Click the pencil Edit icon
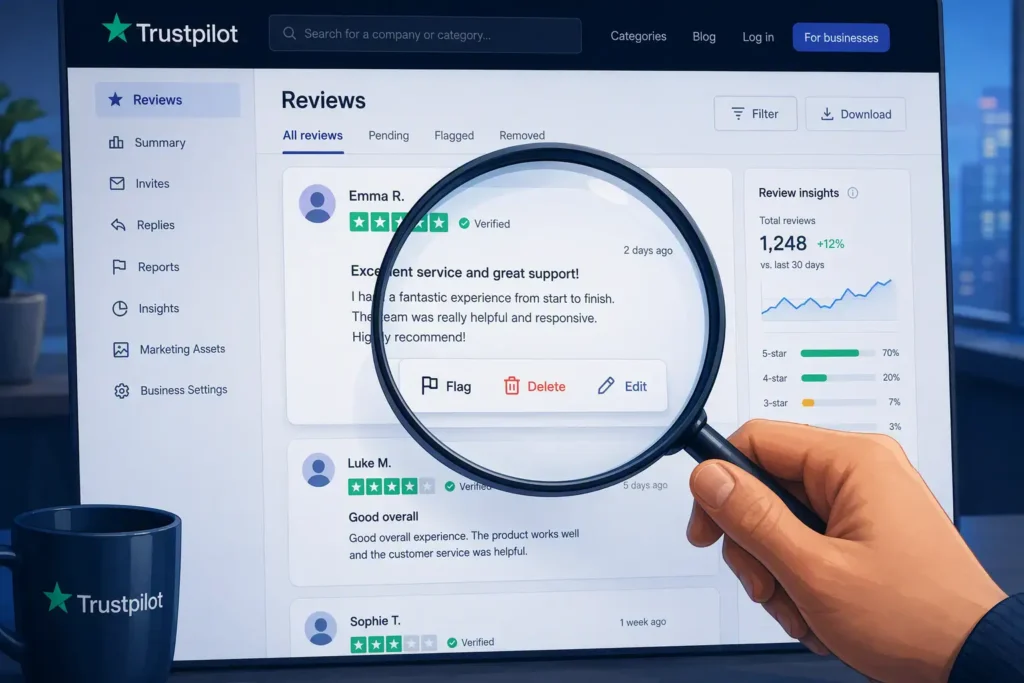Image resolution: width=1024 pixels, height=683 pixels. (x=606, y=385)
